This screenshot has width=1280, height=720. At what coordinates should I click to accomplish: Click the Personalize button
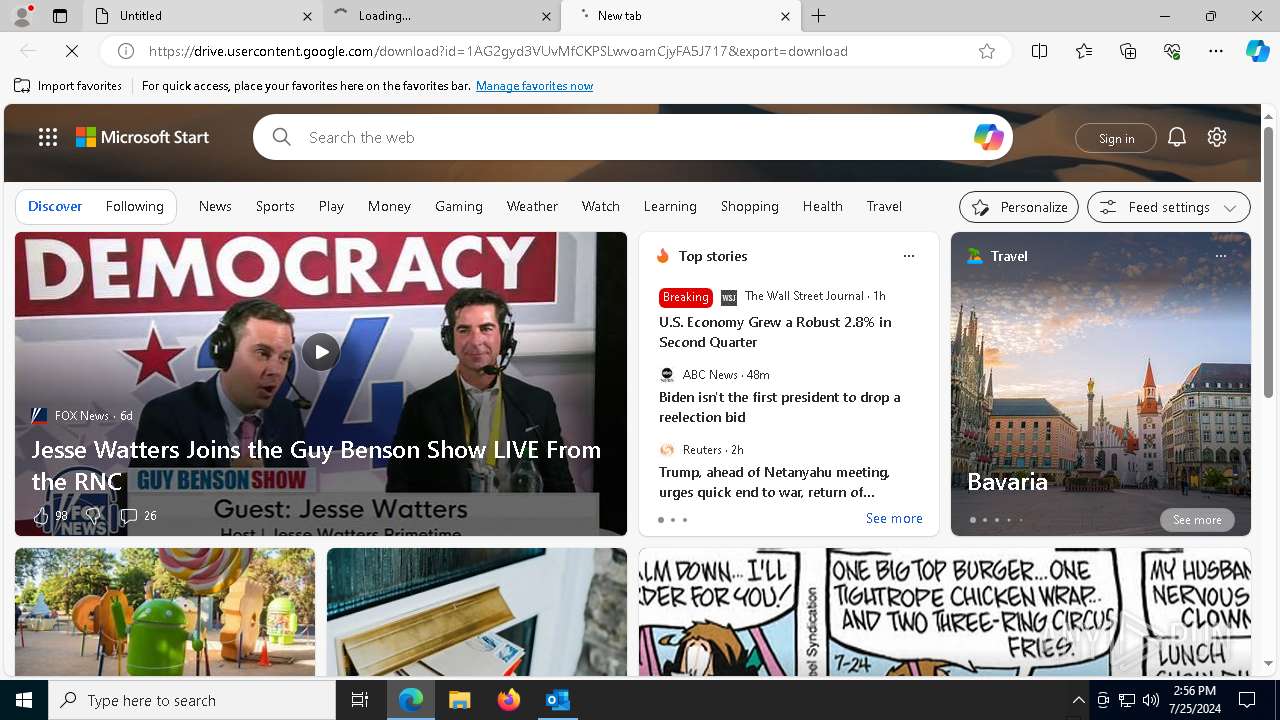coord(1019,207)
